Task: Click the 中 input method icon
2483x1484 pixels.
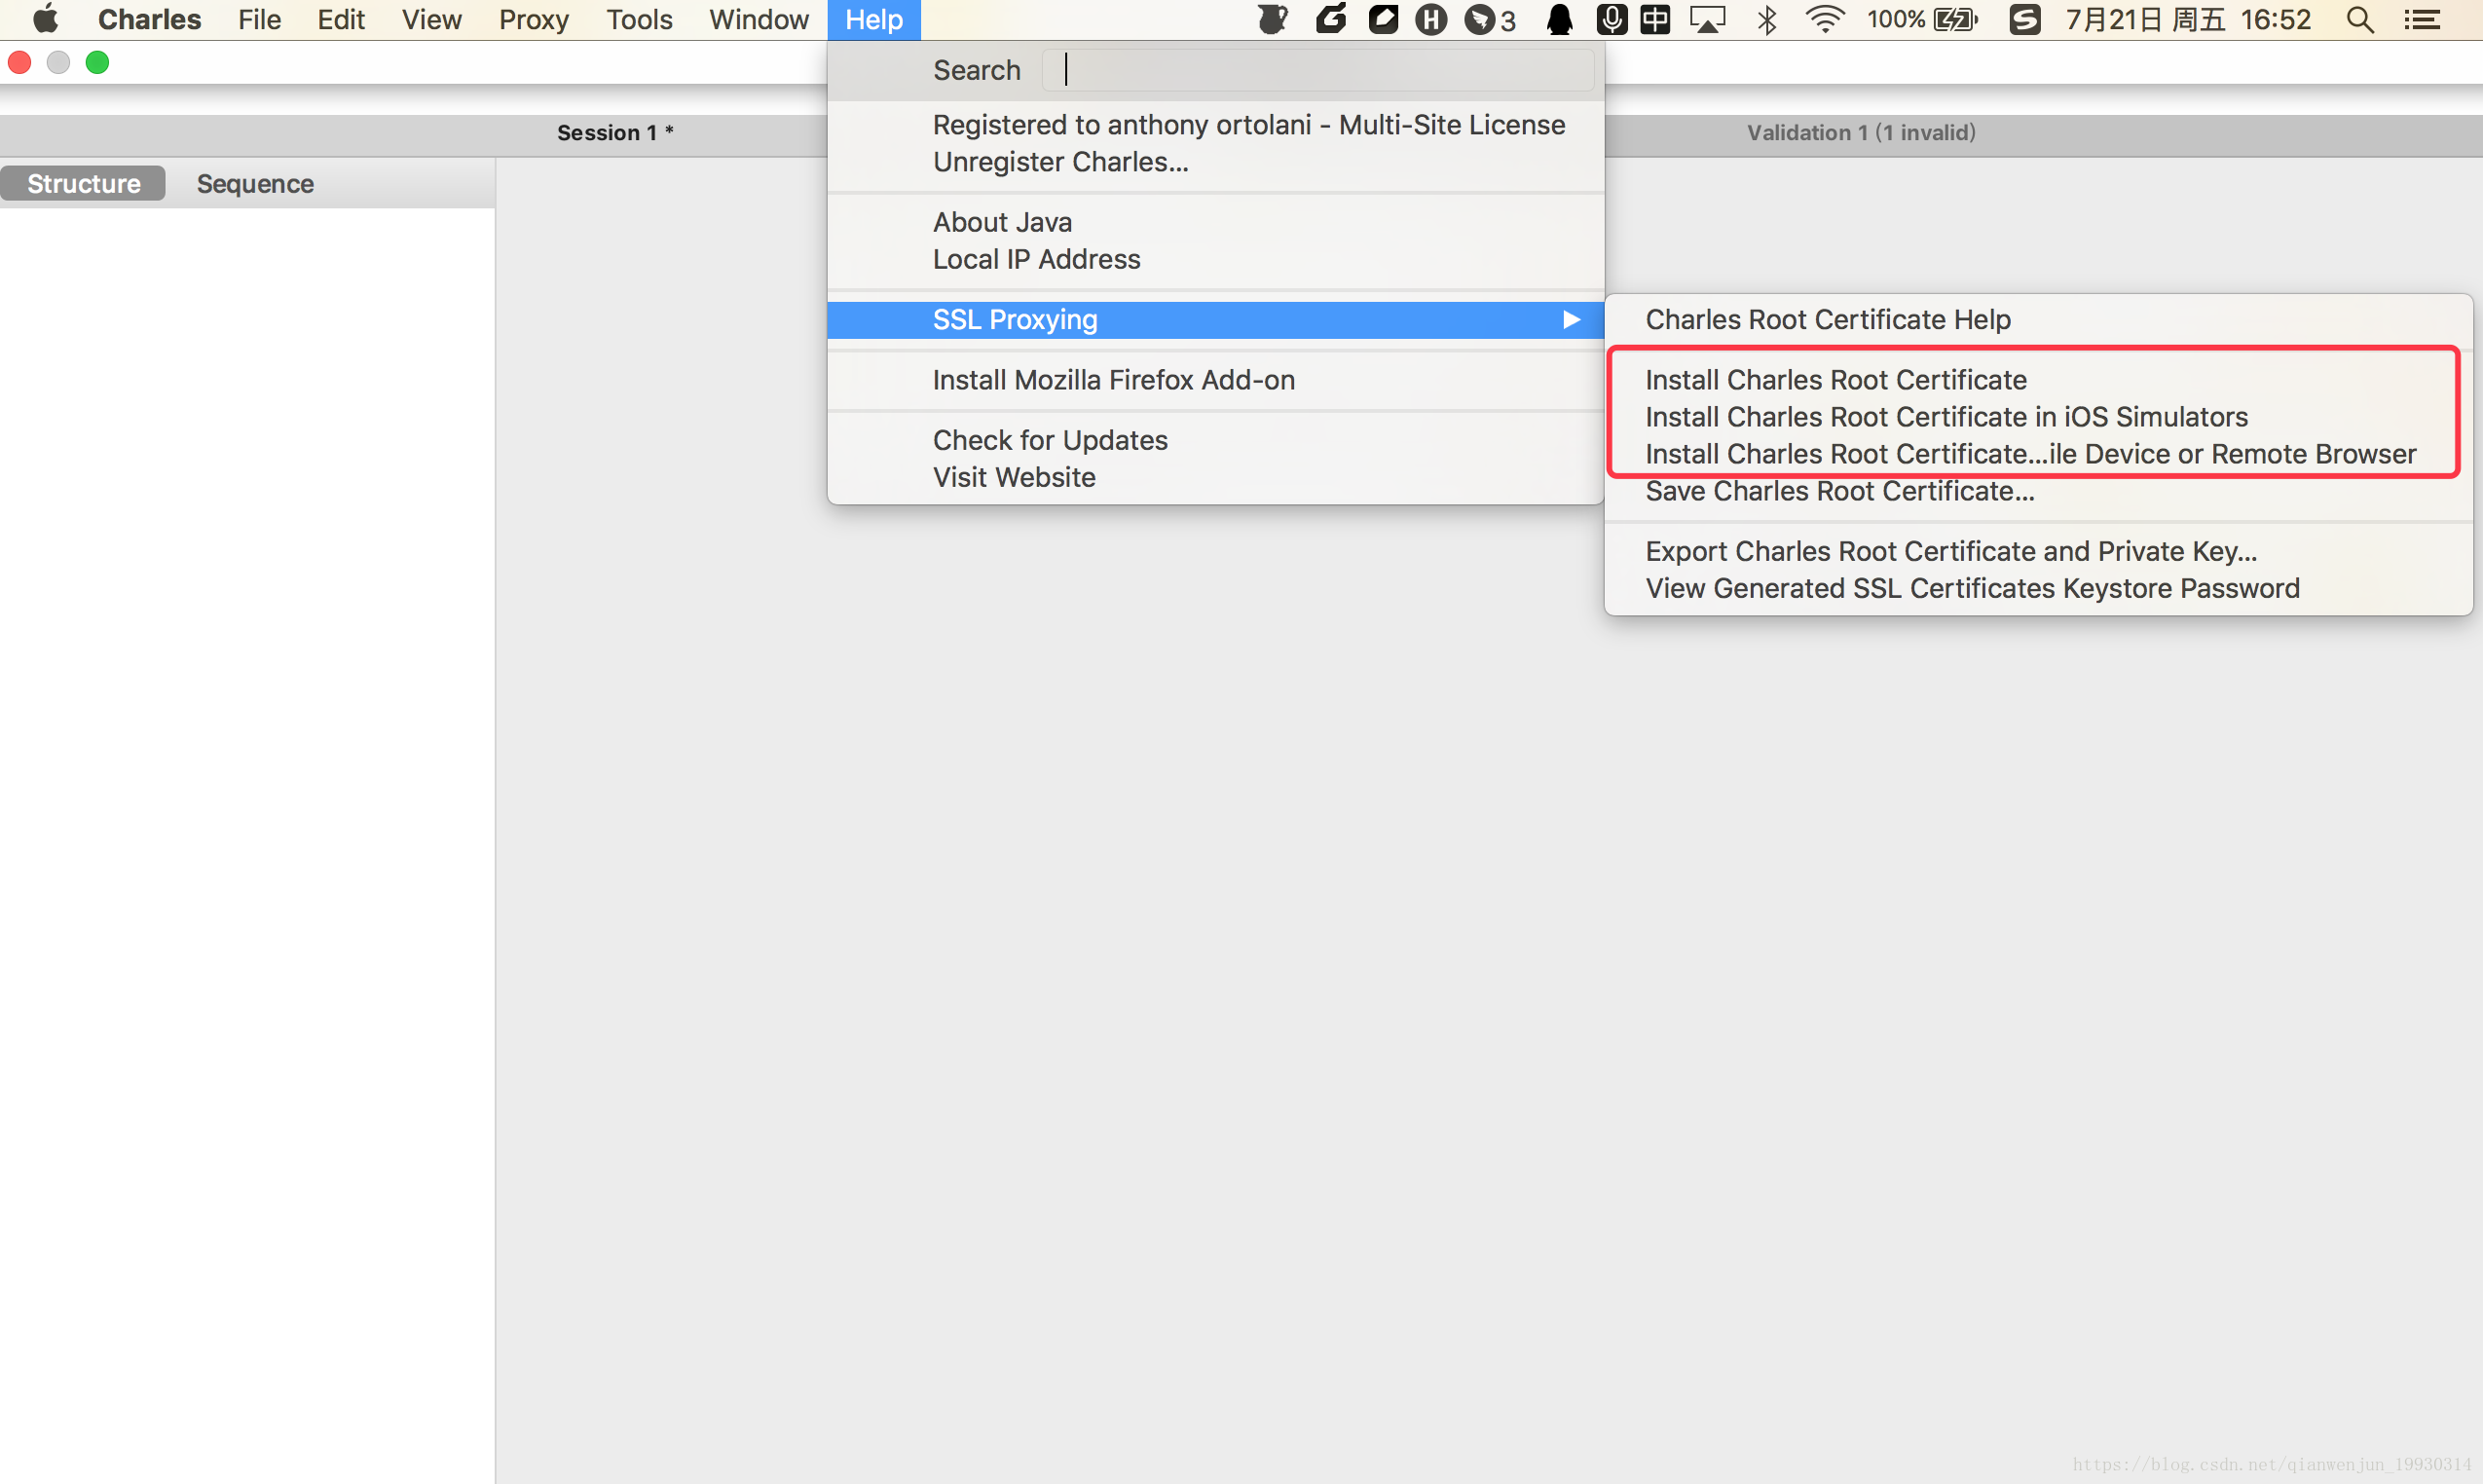Action: pos(1655,19)
